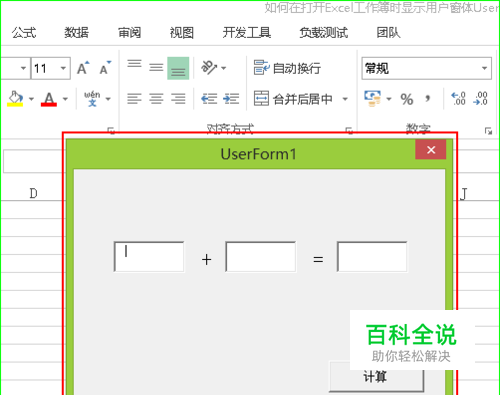Viewport: 500px width, 395px height.
Task: Open the 数字 group dialog launcher
Action: (x=488, y=131)
